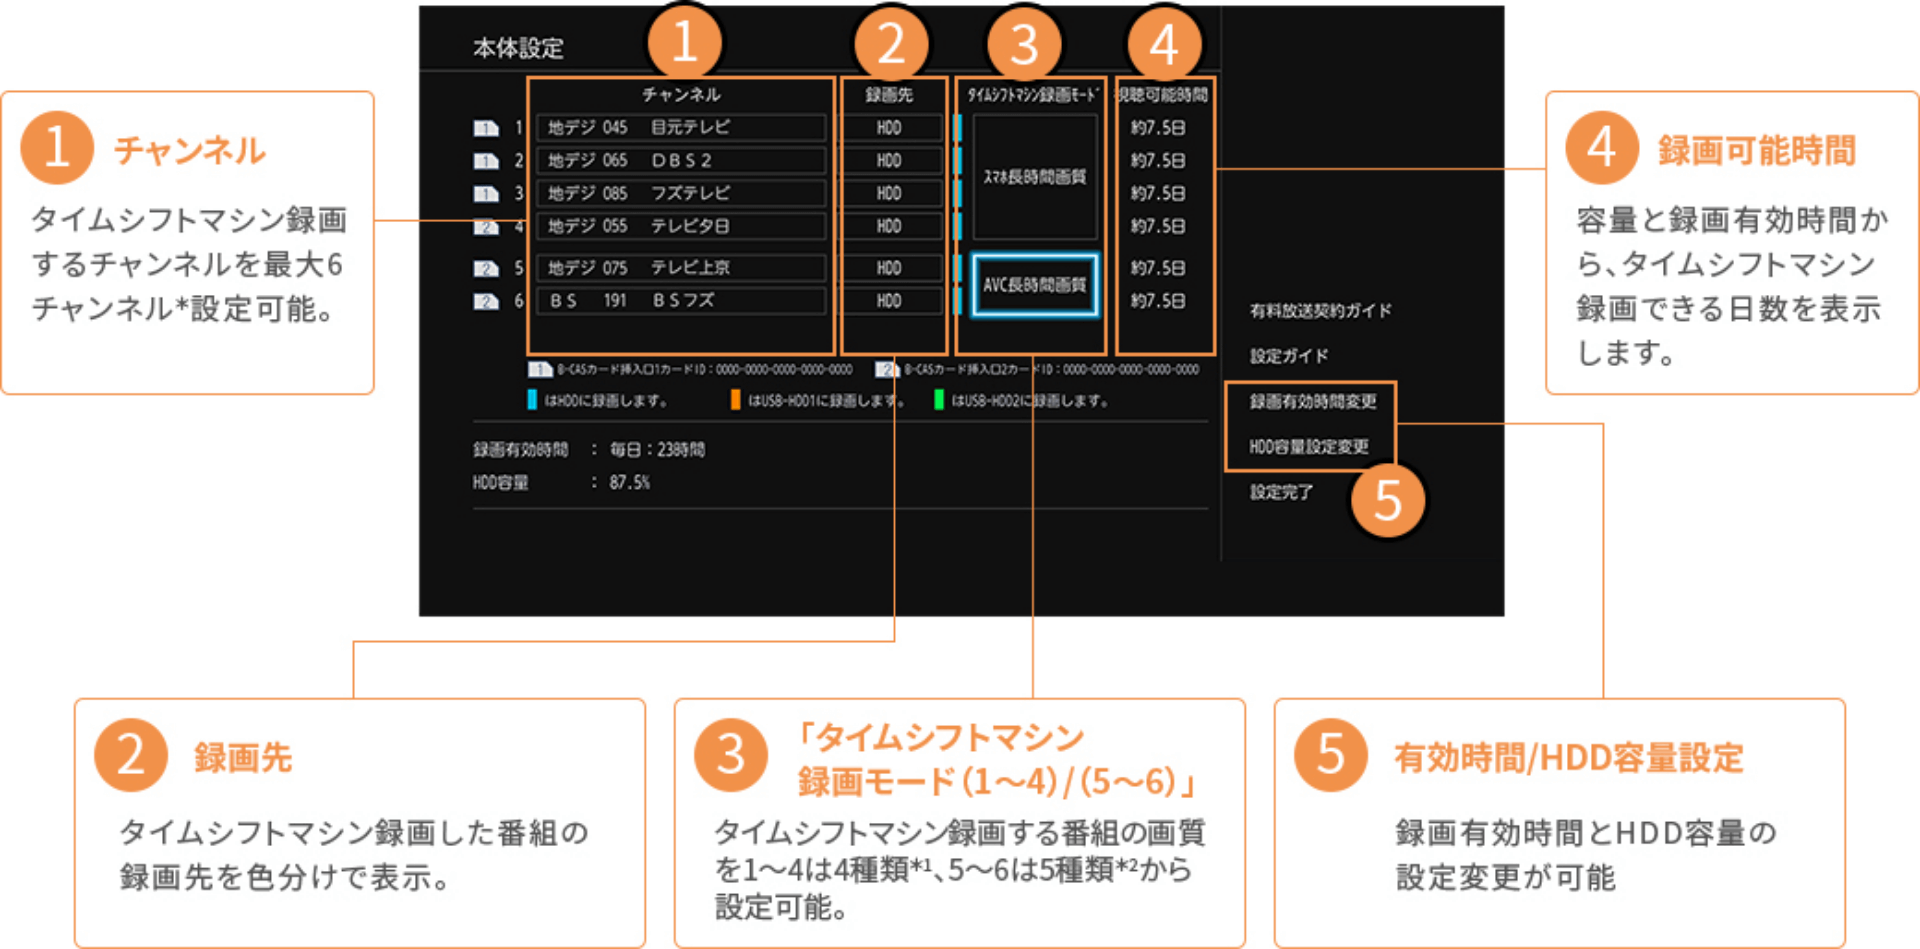1920x949 pixels.
Task: Click the B-CAS card slot 1 icon beside channel 1
Action: (487, 127)
